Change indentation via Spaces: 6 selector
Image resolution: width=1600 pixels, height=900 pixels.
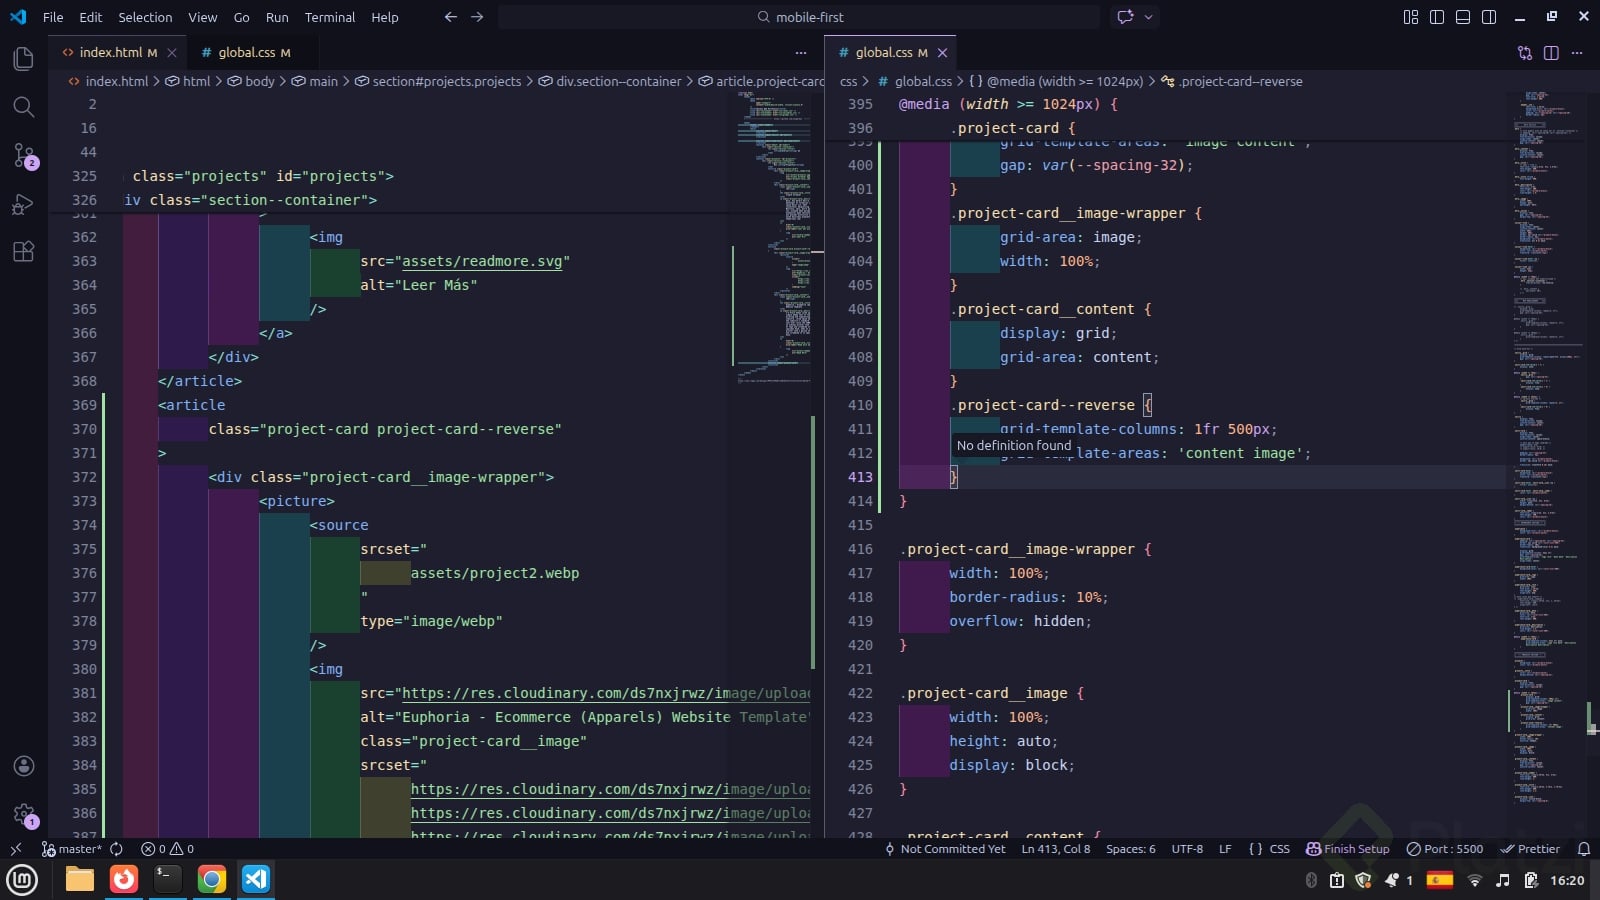[1130, 849]
